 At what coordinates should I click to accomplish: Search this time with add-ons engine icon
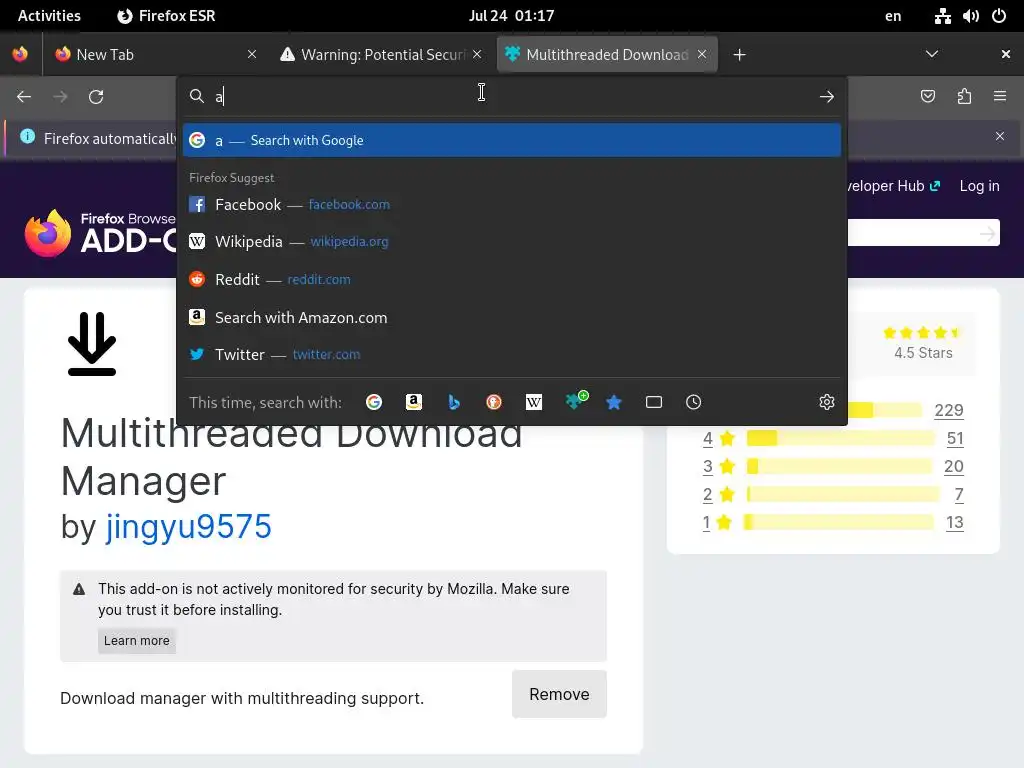(x=576, y=400)
